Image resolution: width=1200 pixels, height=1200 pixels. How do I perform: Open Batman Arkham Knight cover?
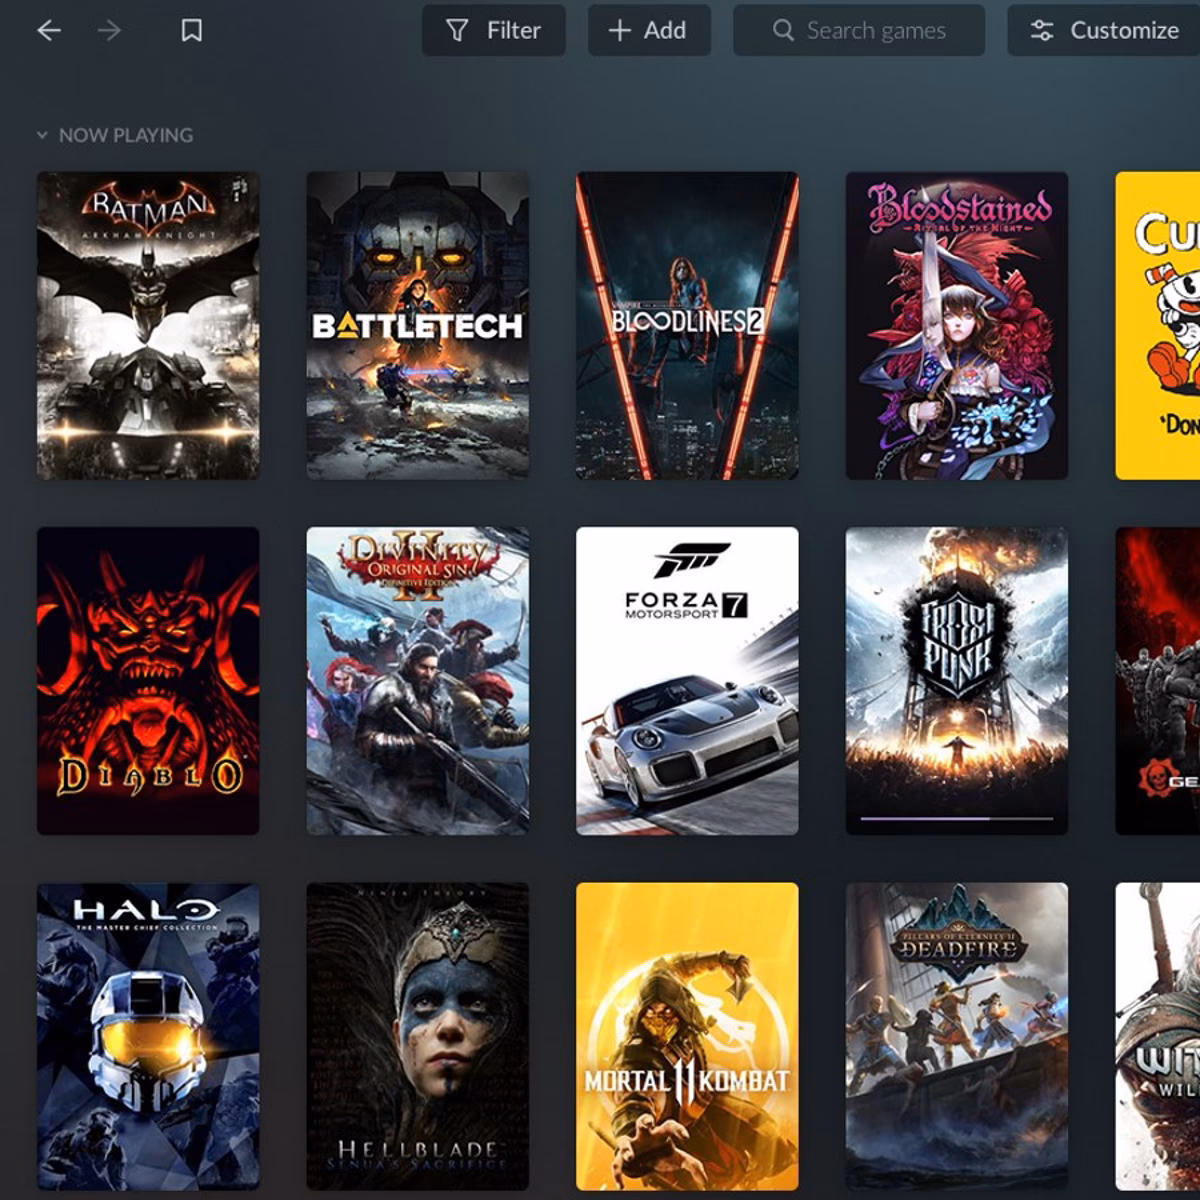148,326
